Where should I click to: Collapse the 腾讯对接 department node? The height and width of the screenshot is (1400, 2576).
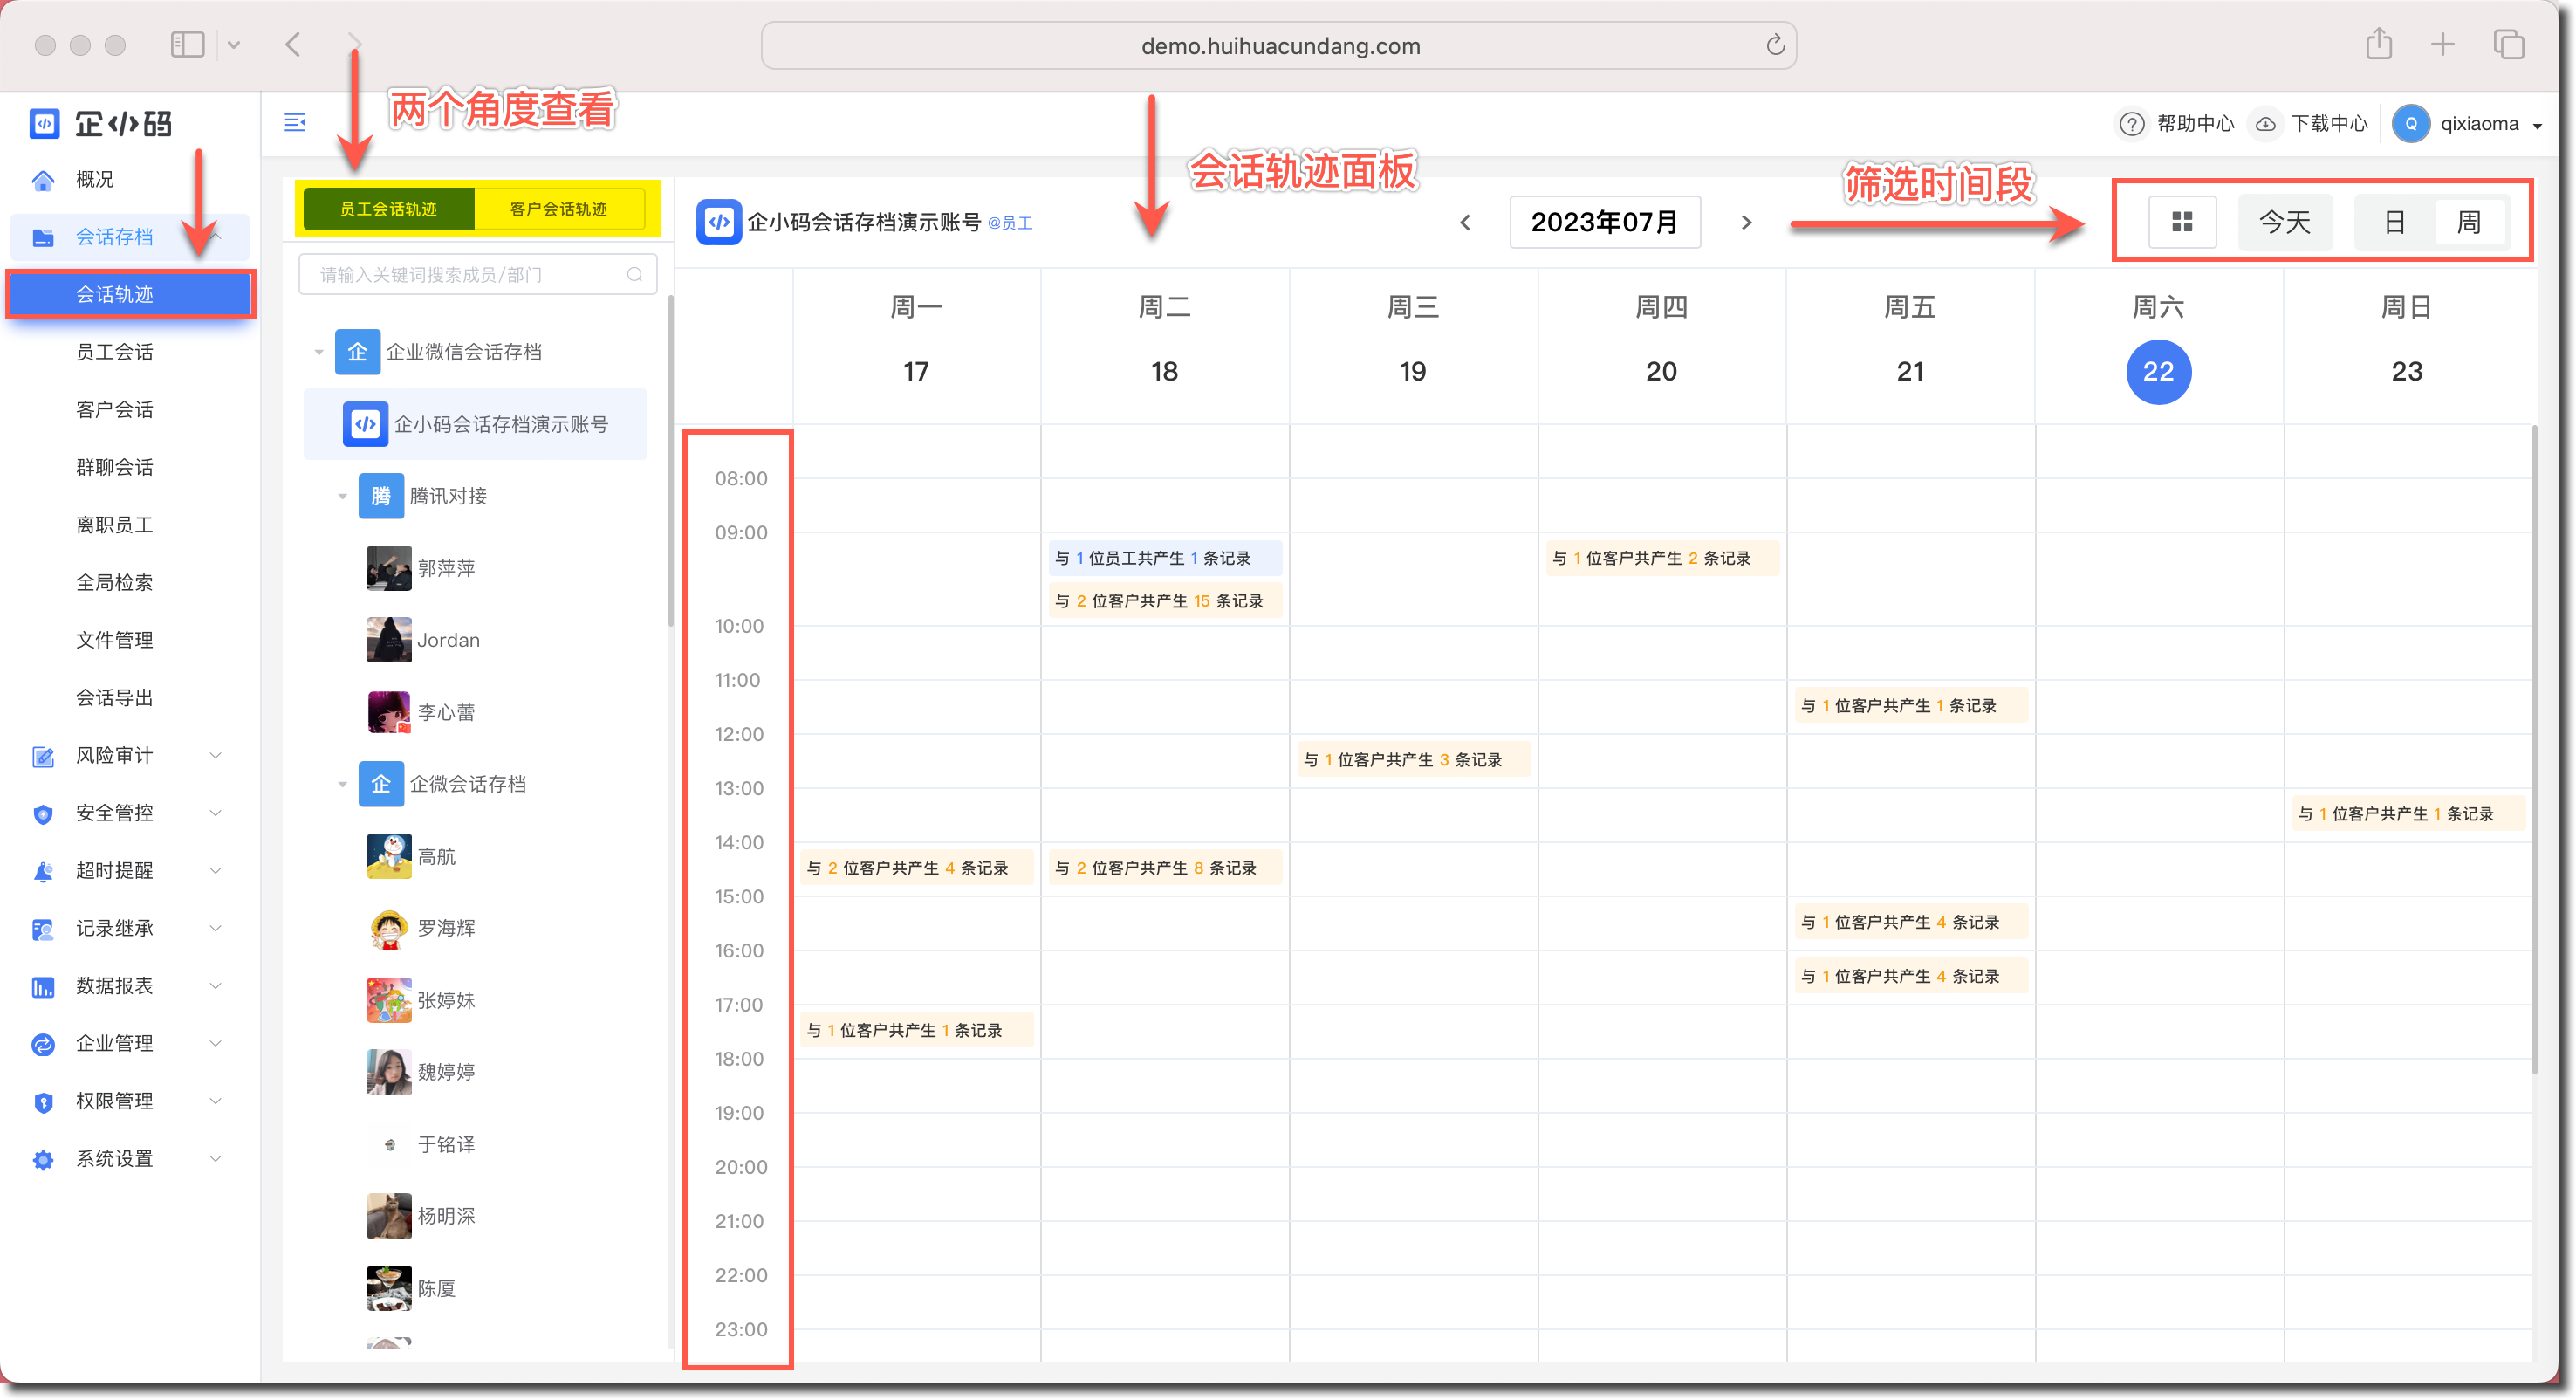pos(343,497)
